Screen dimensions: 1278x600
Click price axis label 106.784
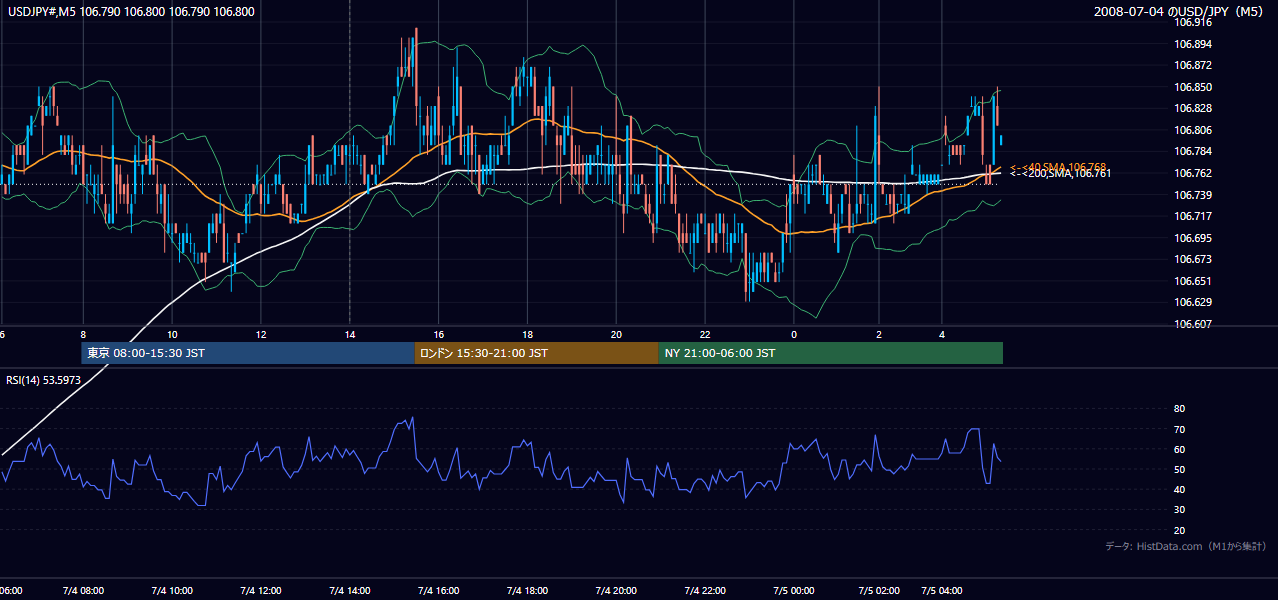(x=1194, y=151)
